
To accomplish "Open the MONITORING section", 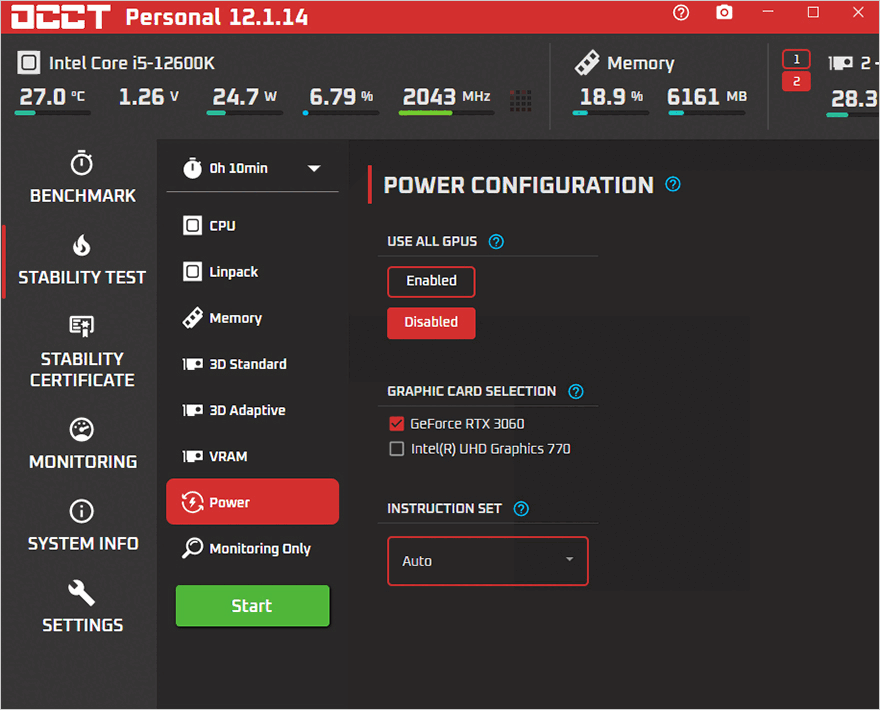I will coord(82,444).
